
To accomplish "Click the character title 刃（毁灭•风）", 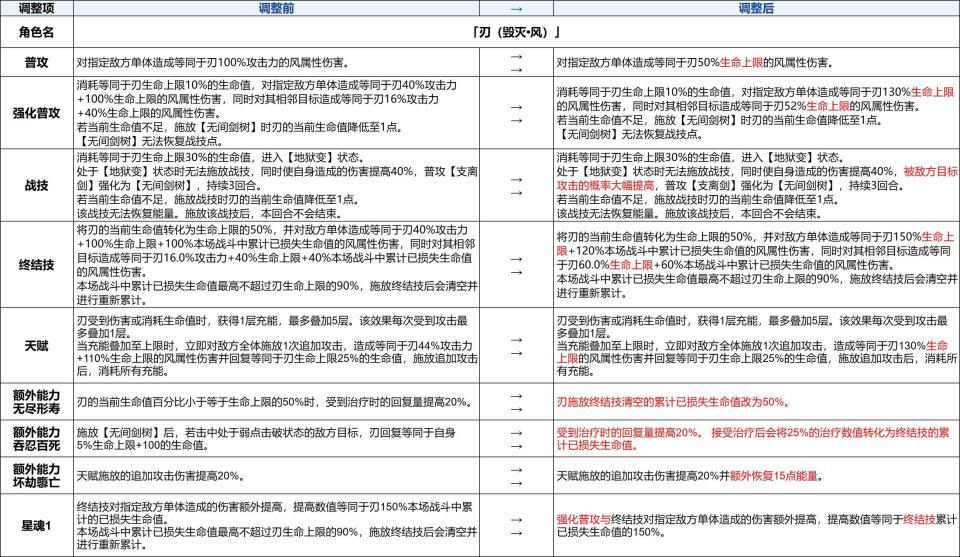I will 516,32.
